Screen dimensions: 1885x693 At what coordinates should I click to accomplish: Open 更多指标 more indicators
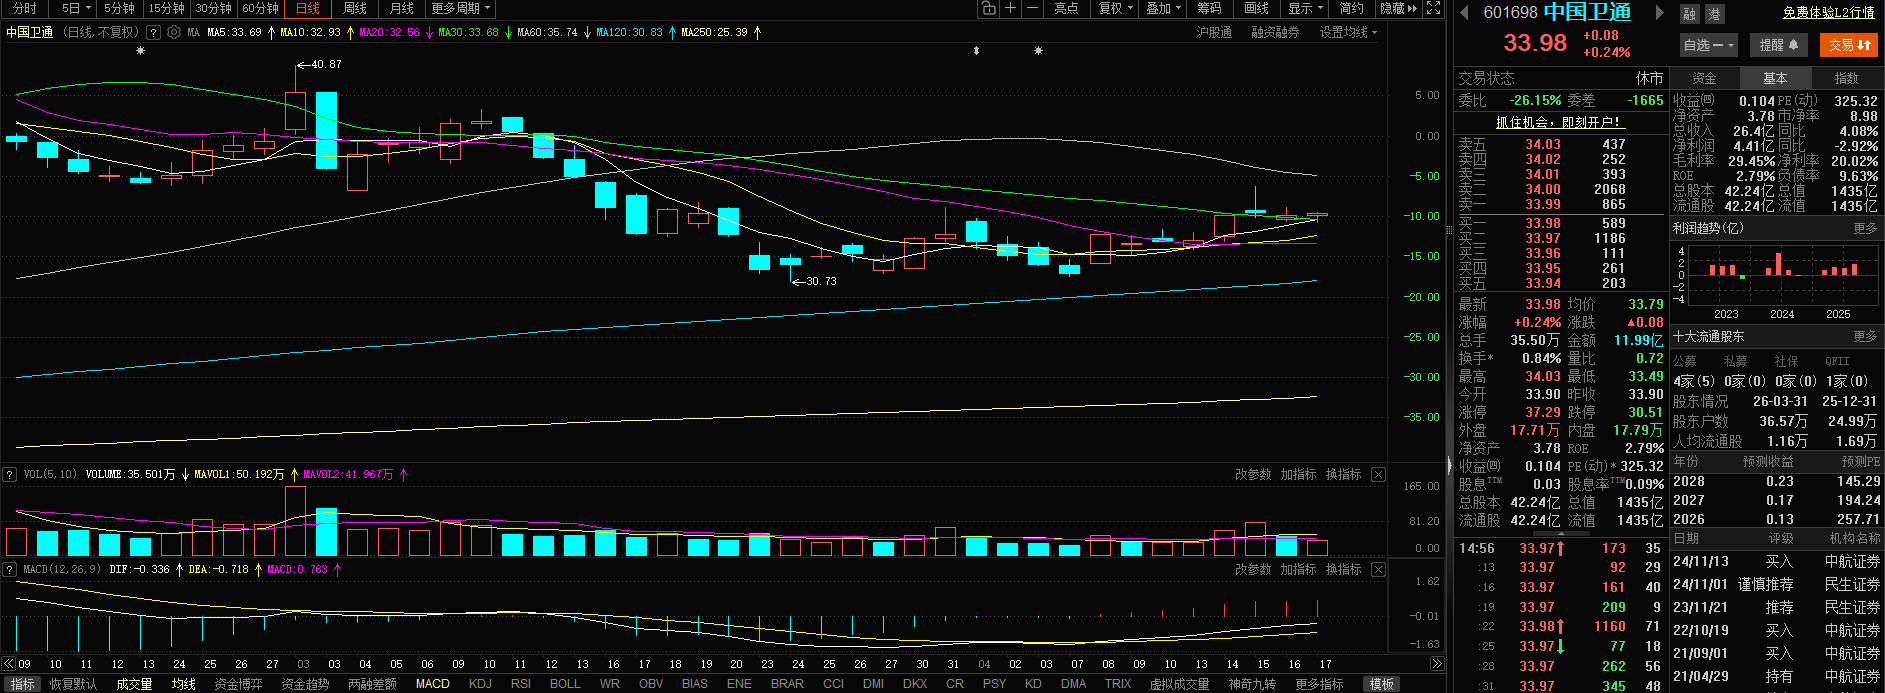(x=1319, y=684)
